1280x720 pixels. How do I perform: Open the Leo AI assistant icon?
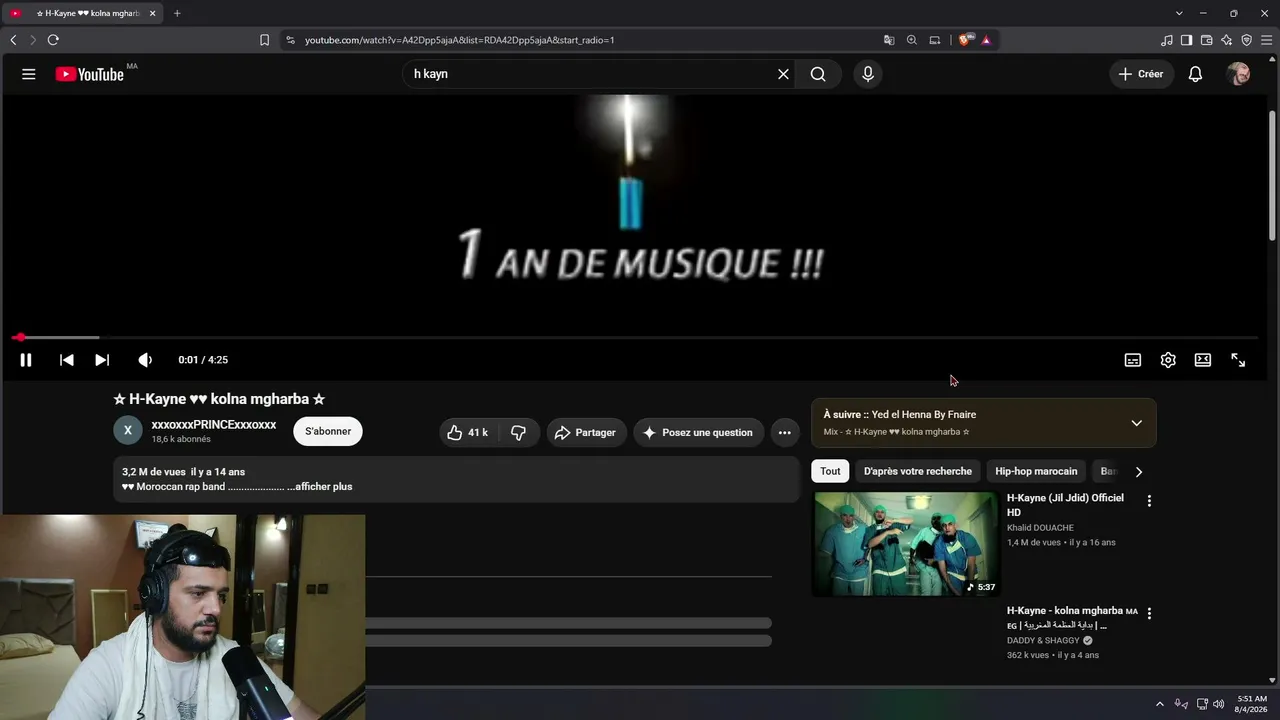pos(1227,40)
